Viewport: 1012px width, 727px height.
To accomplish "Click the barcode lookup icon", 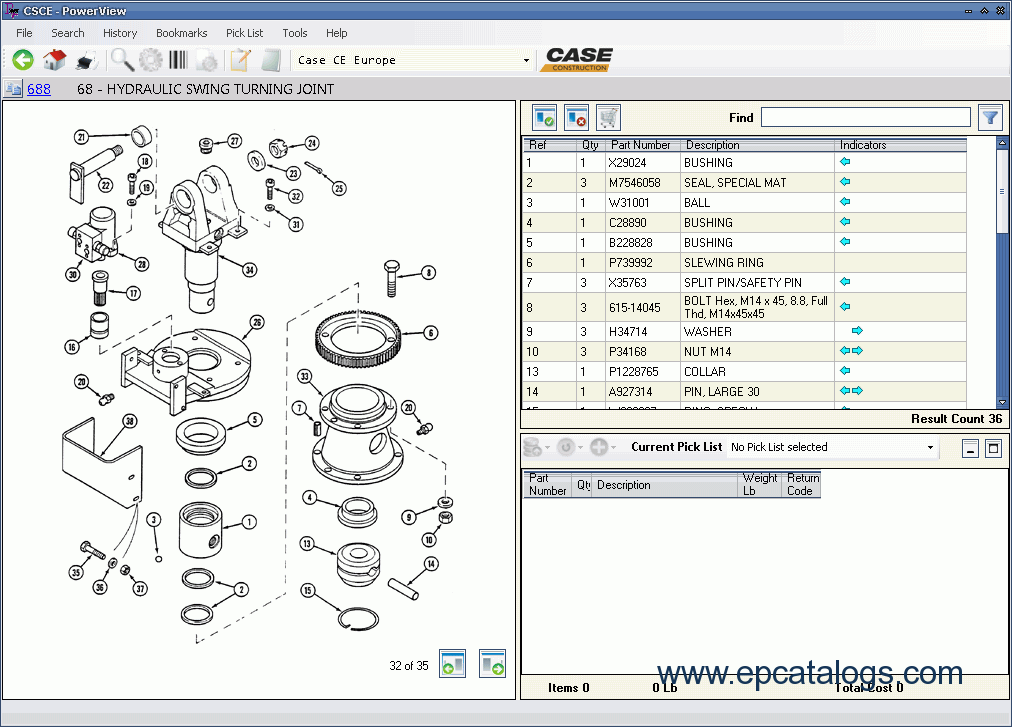I will click(x=178, y=60).
